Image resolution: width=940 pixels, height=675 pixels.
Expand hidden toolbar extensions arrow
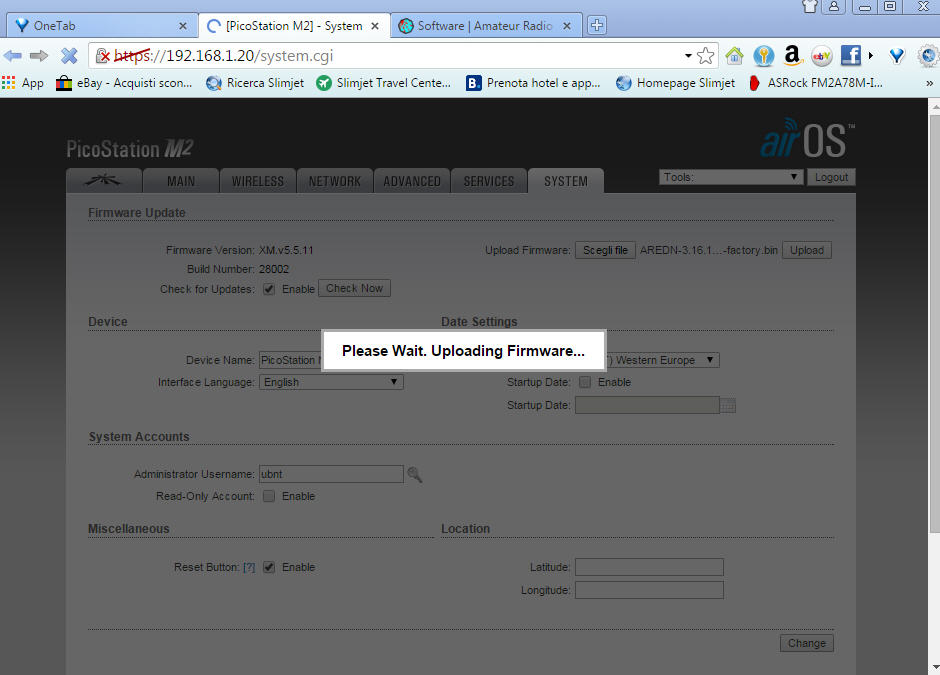pyautogui.click(x=871, y=56)
